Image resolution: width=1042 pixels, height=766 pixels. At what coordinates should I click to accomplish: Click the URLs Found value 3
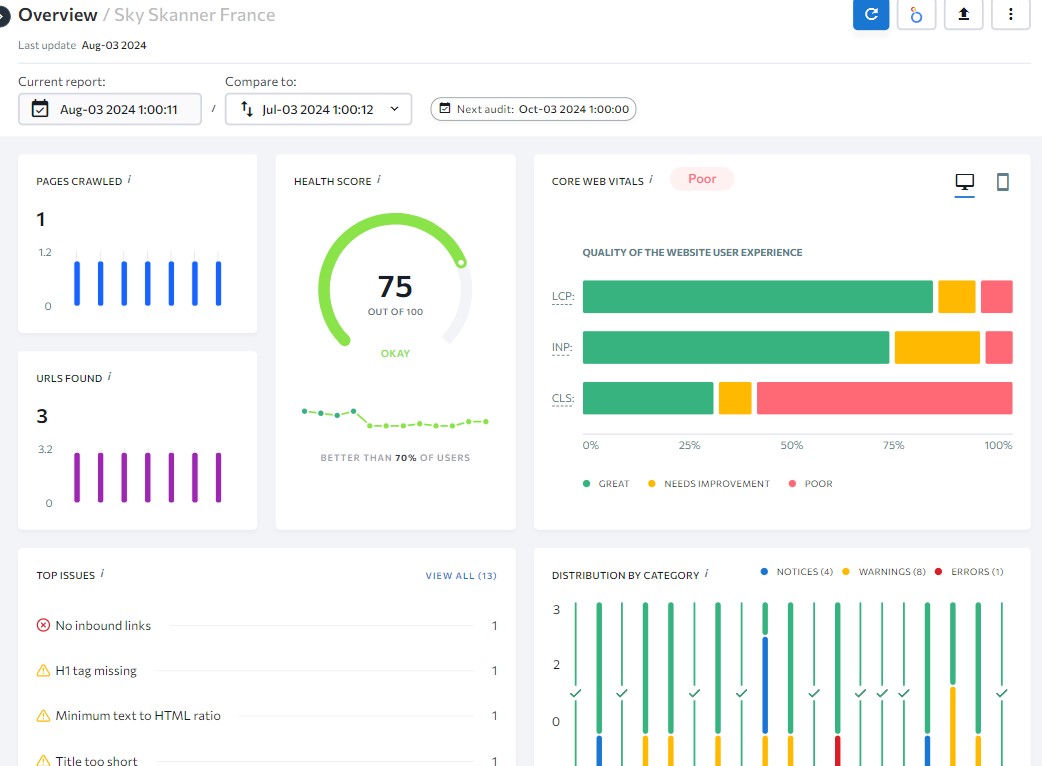coord(42,416)
